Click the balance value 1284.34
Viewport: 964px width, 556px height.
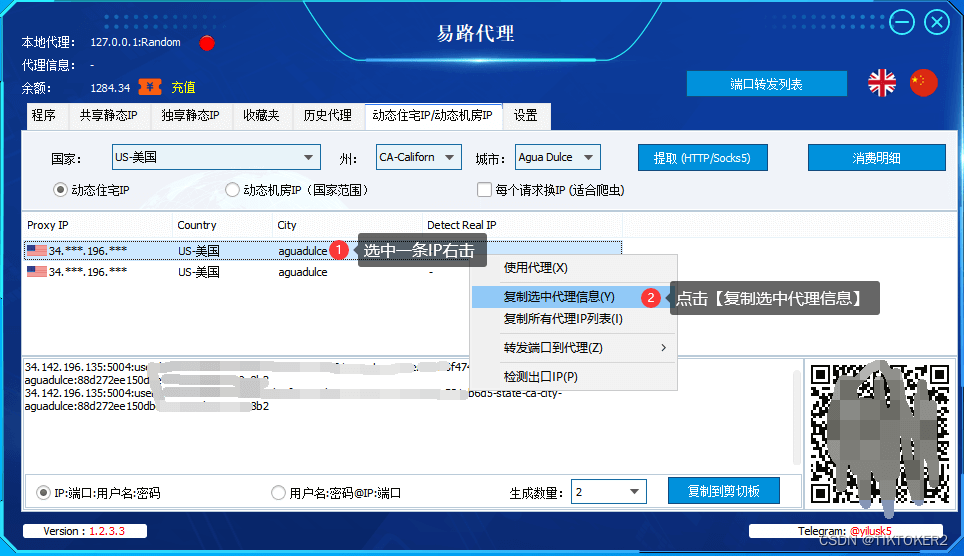tap(110, 88)
